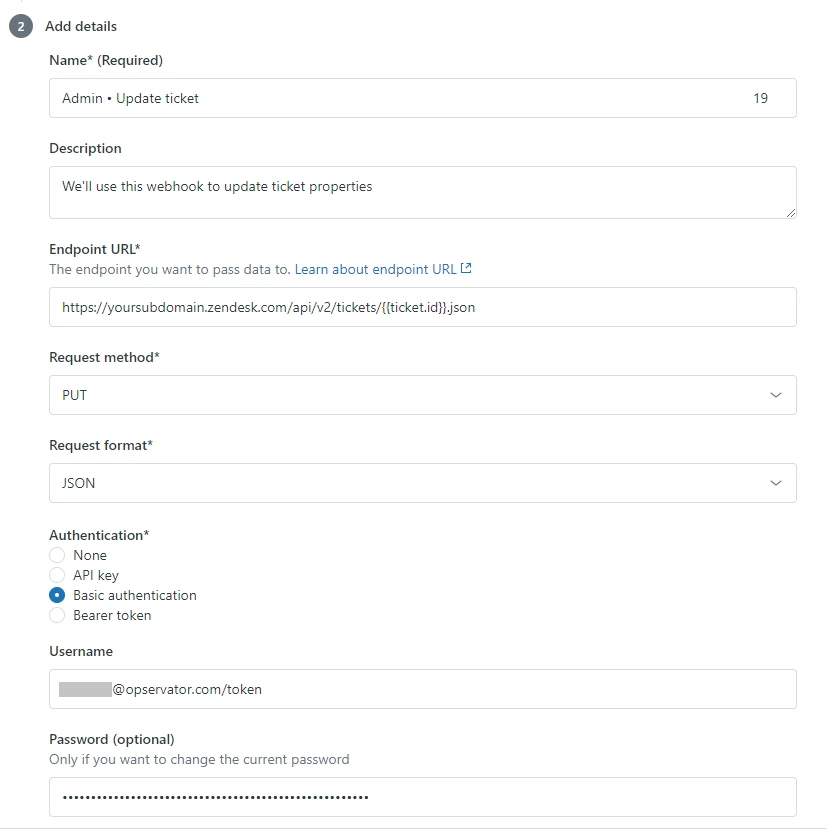Image resolution: width=826 pixels, height=829 pixels.
Task: Click the Request method chevron arrow
Action: pyautogui.click(x=776, y=395)
